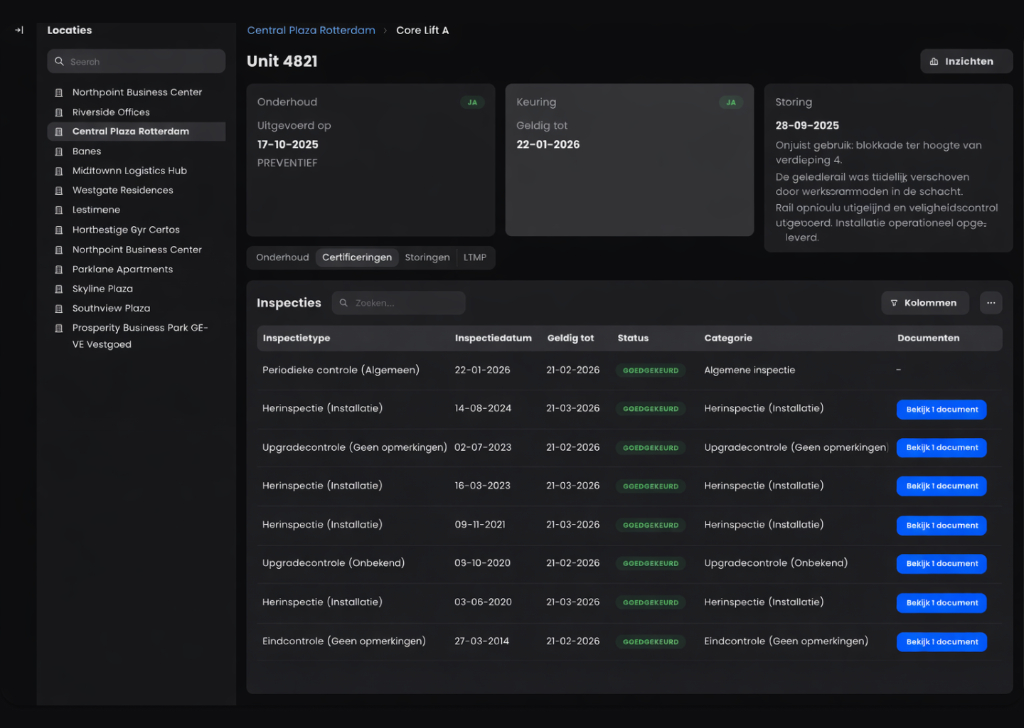Click the chart icon on Inzichten button

point(934,61)
